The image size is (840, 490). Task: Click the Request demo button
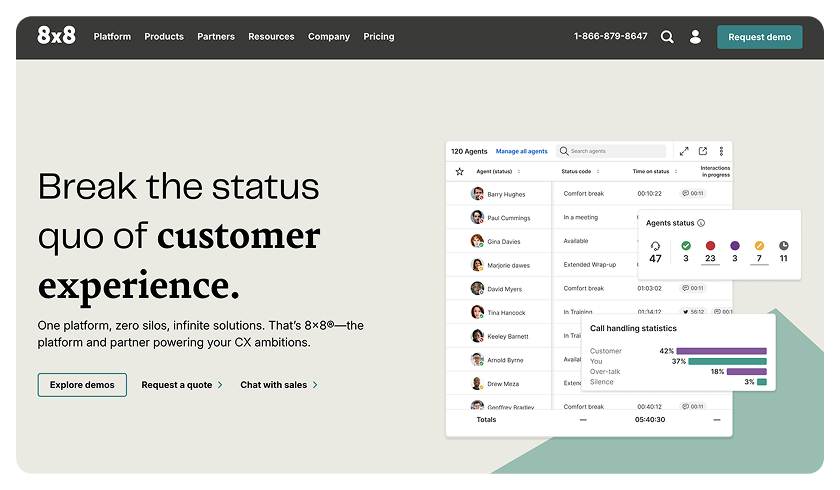tap(760, 37)
